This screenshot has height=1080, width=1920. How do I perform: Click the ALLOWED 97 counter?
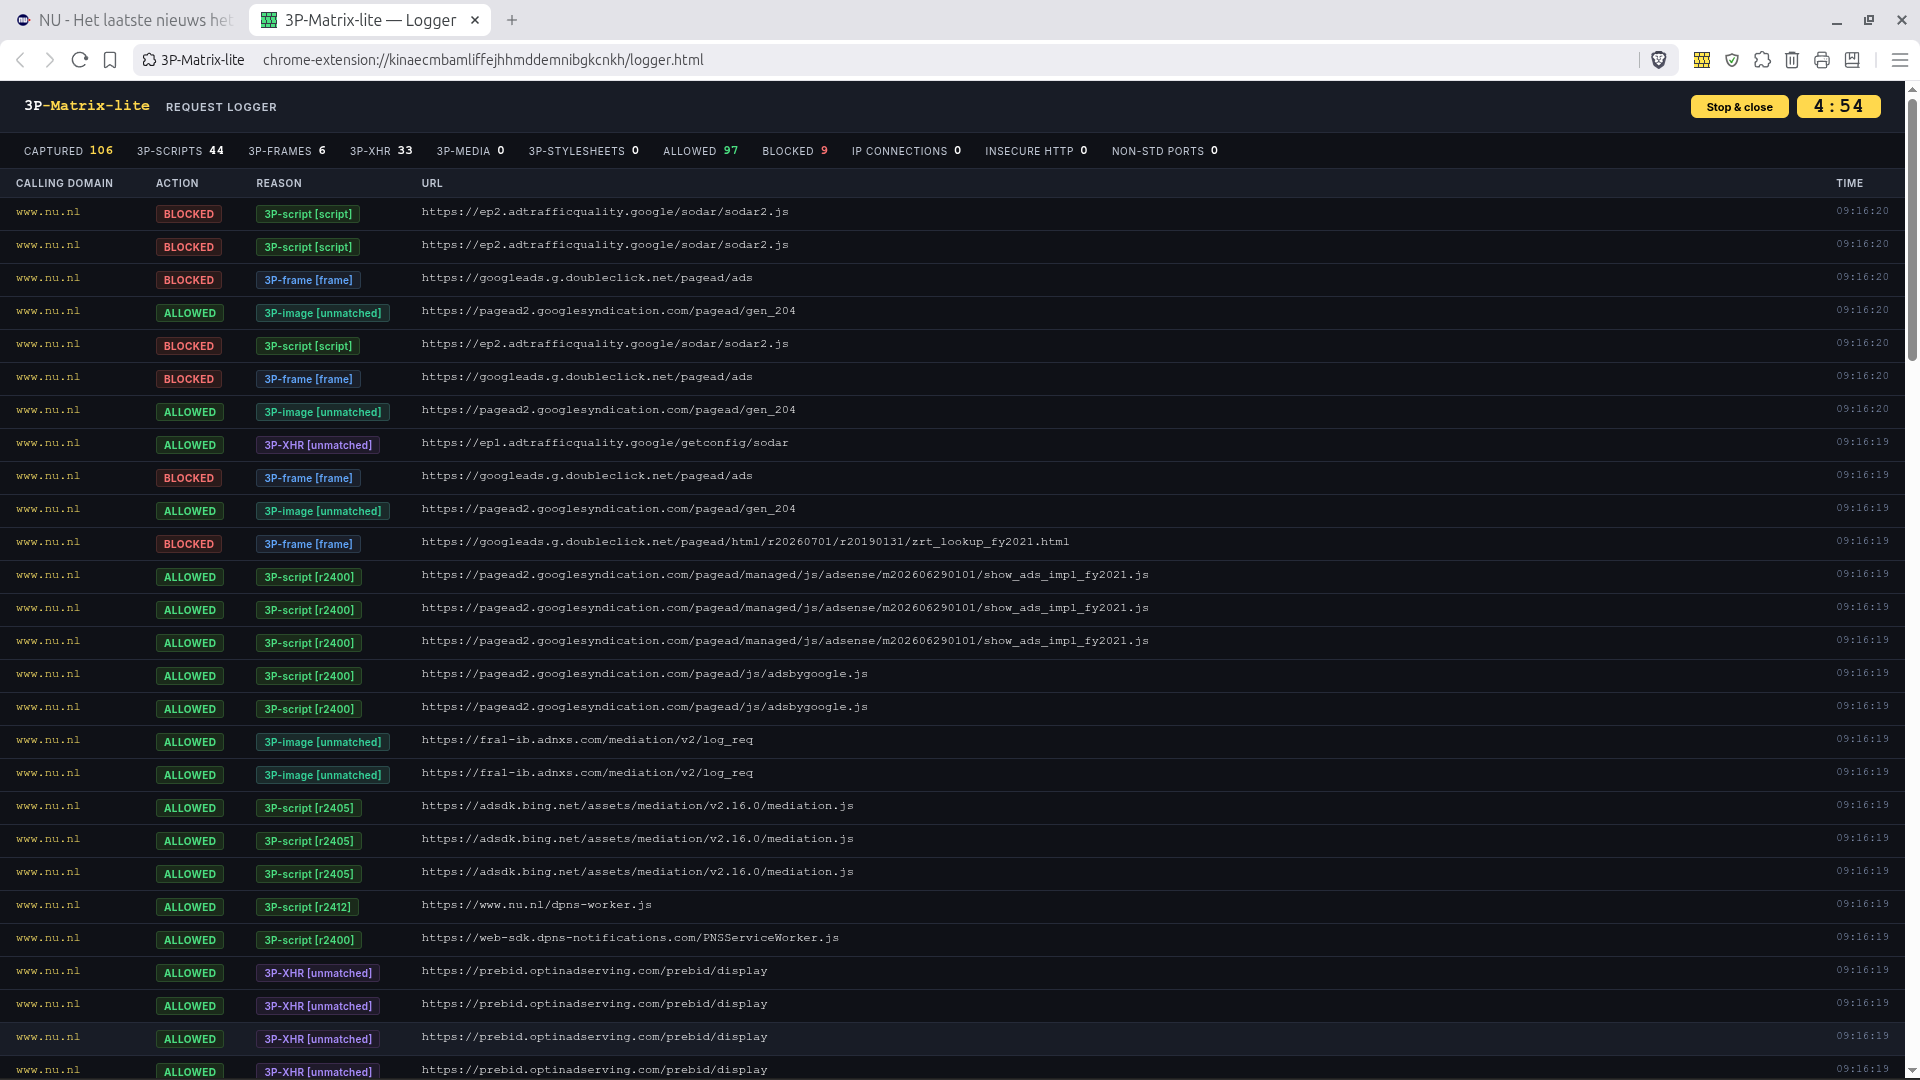pos(700,151)
